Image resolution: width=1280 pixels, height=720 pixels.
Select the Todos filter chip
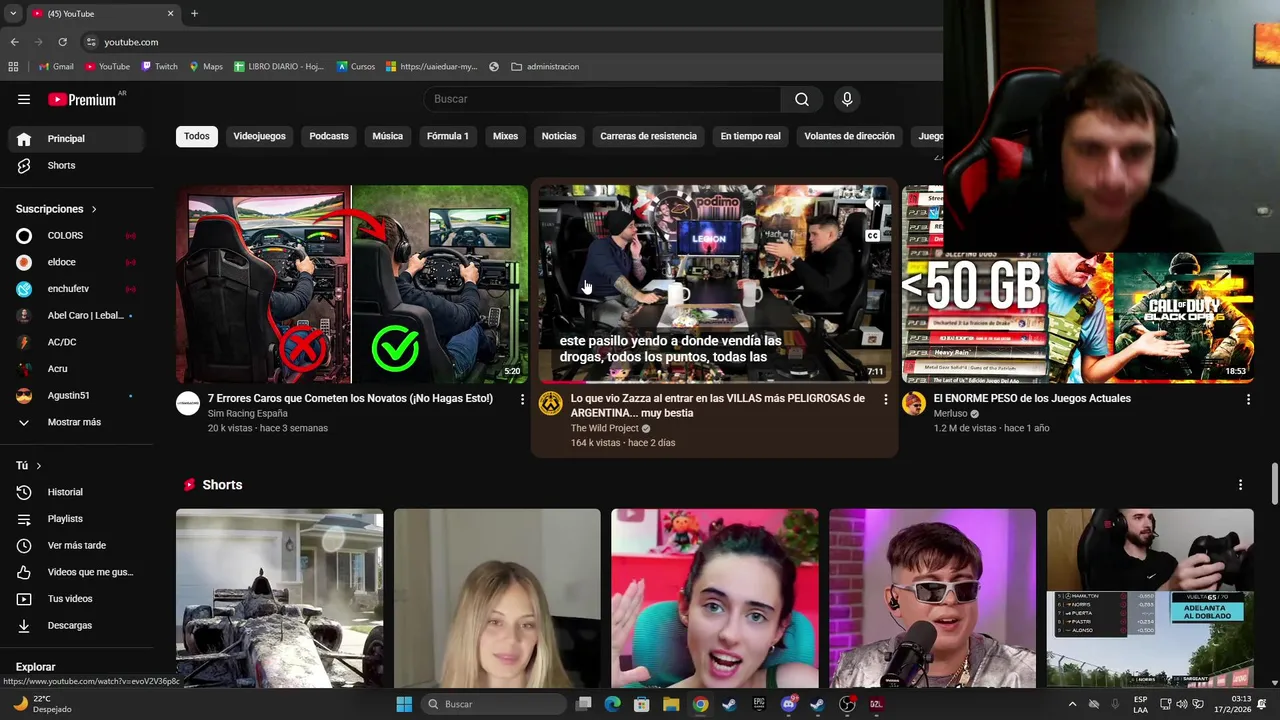click(197, 136)
